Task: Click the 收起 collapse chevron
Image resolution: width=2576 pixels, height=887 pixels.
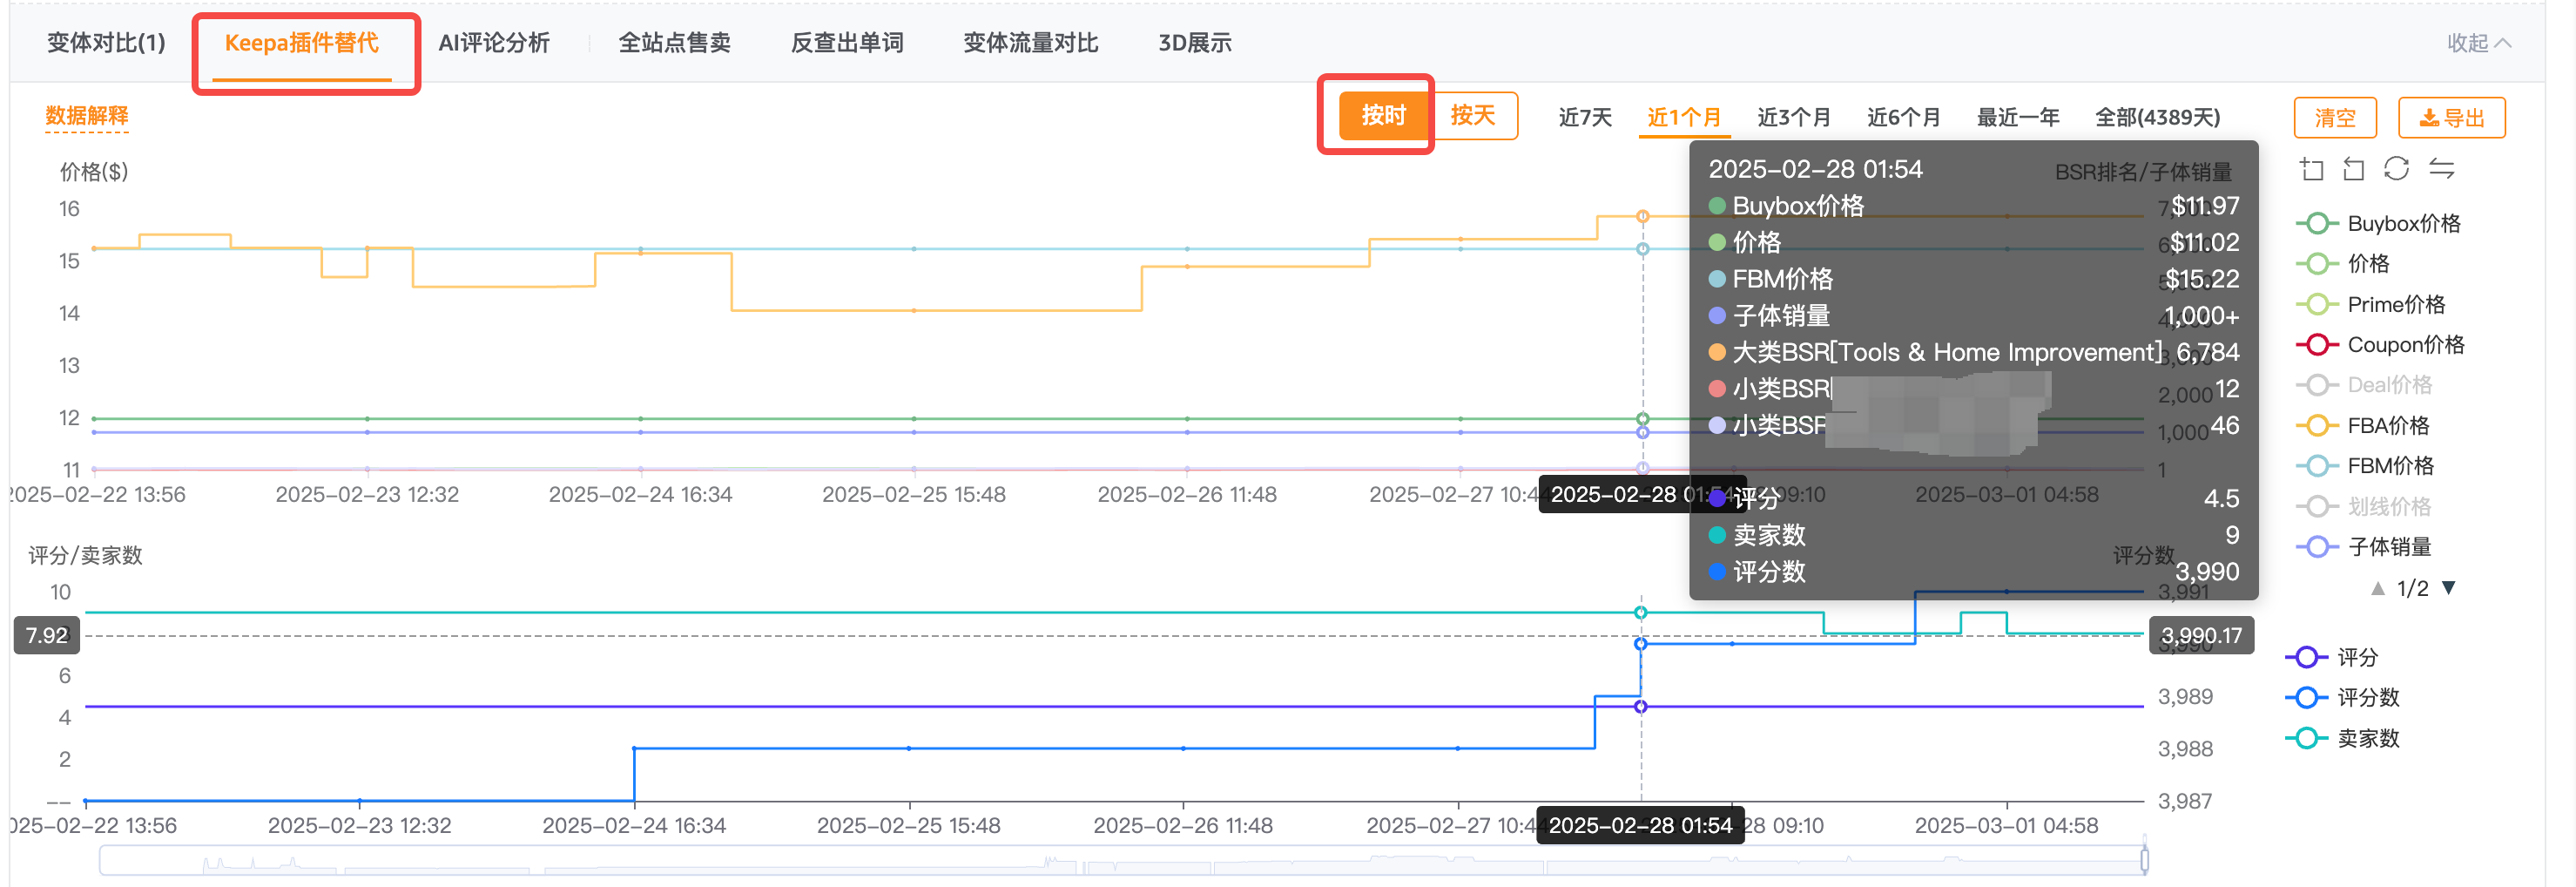Action: click(x=2503, y=43)
